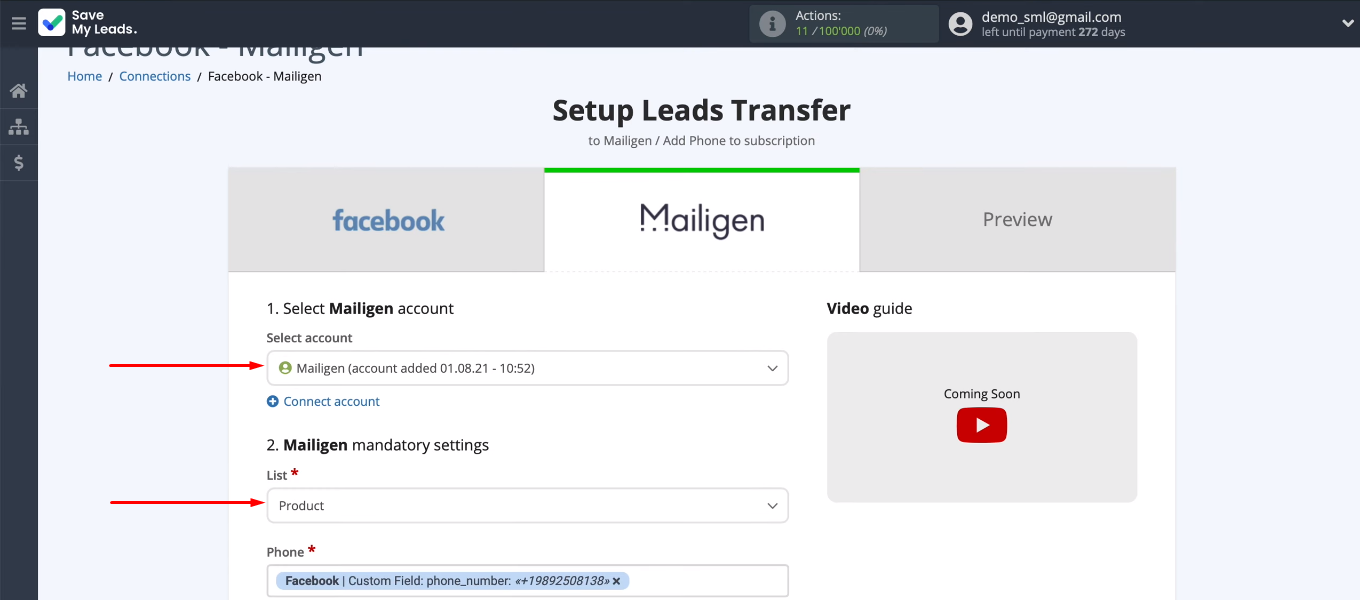Click the actions info icon
Viewport: 1360px width, 600px height.
[772, 24]
